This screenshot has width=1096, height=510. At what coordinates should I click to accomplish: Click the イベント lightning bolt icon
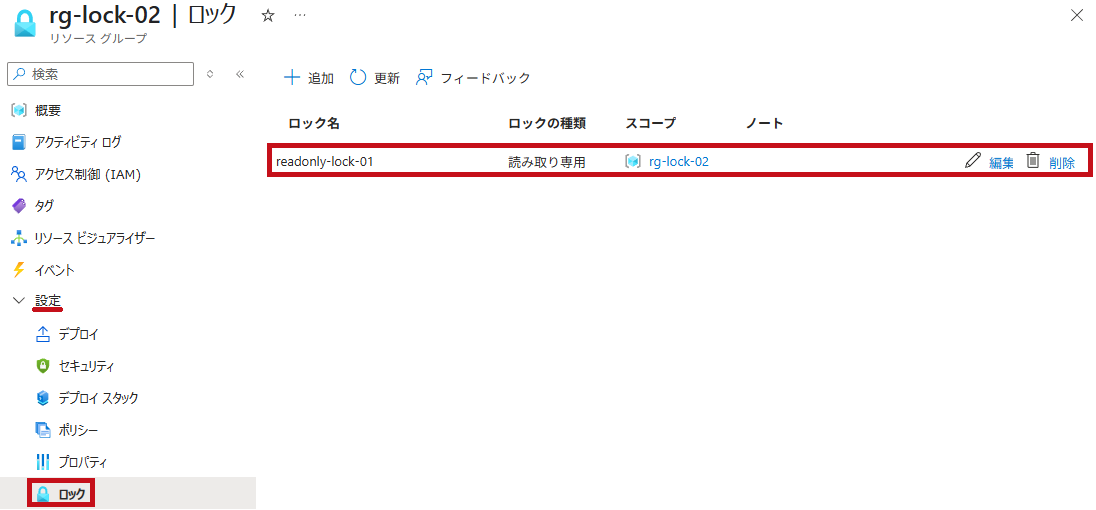click(x=19, y=270)
